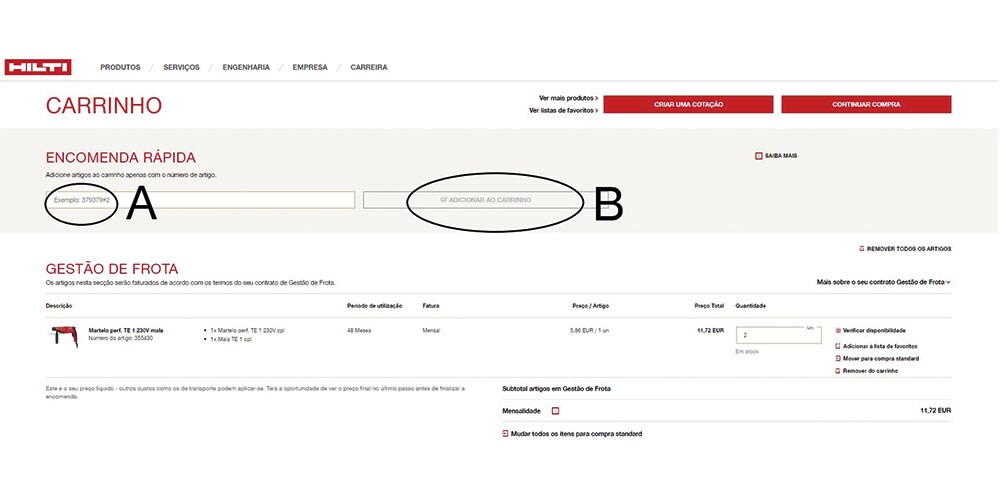Click the Remover todos os artigos icon

862,249
